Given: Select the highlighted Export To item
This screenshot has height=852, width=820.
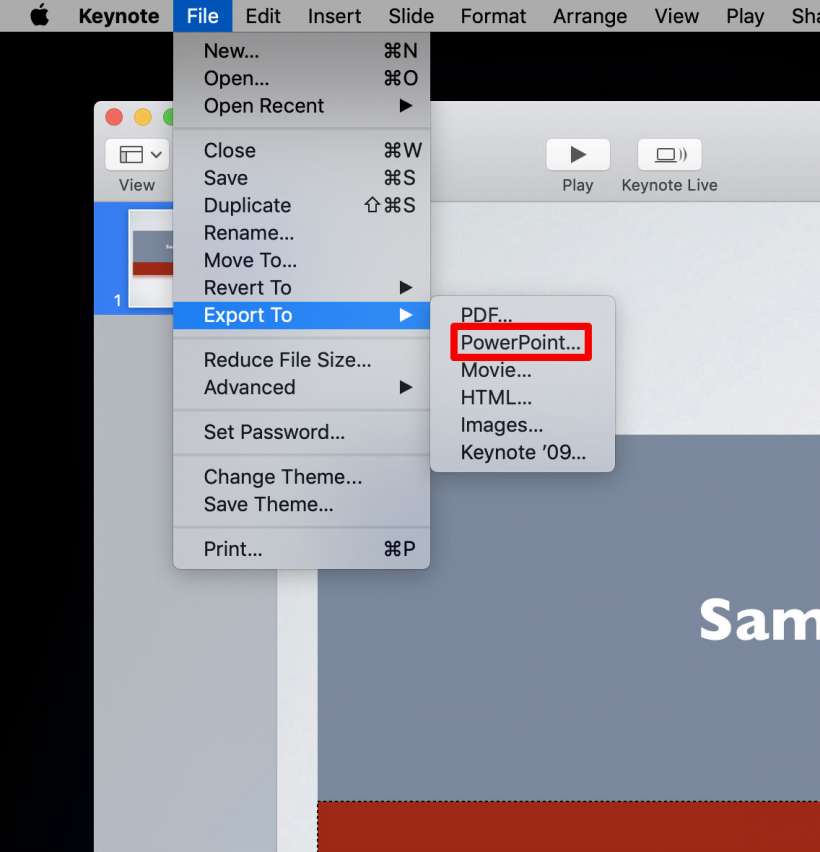Looking at the screenshot, I should [x=302, y=315].
